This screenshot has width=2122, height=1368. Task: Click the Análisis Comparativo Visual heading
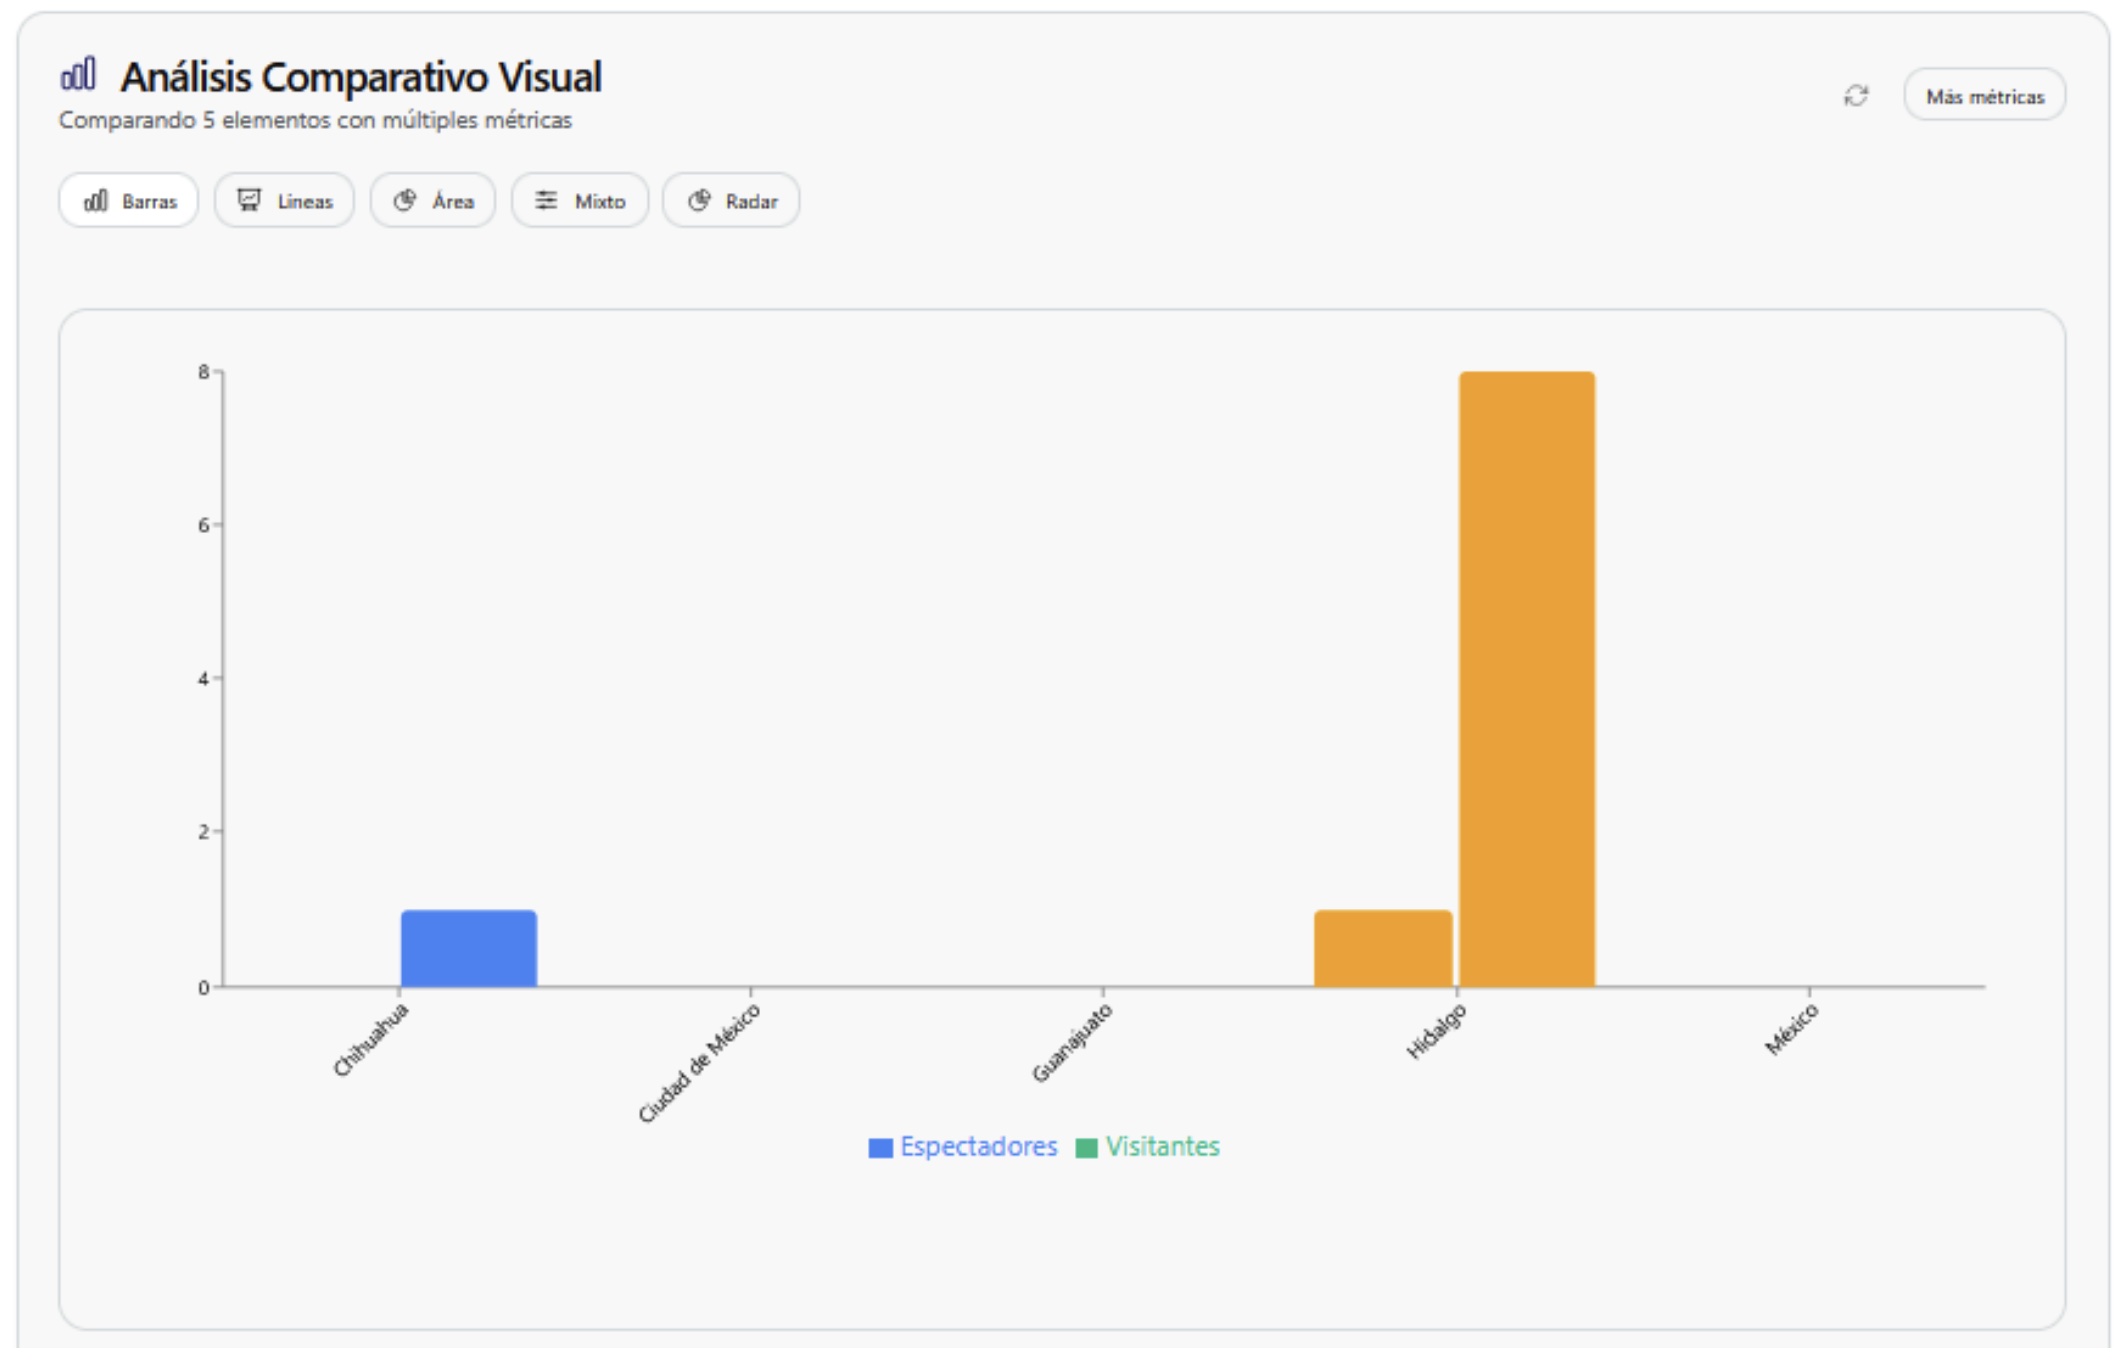(x=361, y=77)
